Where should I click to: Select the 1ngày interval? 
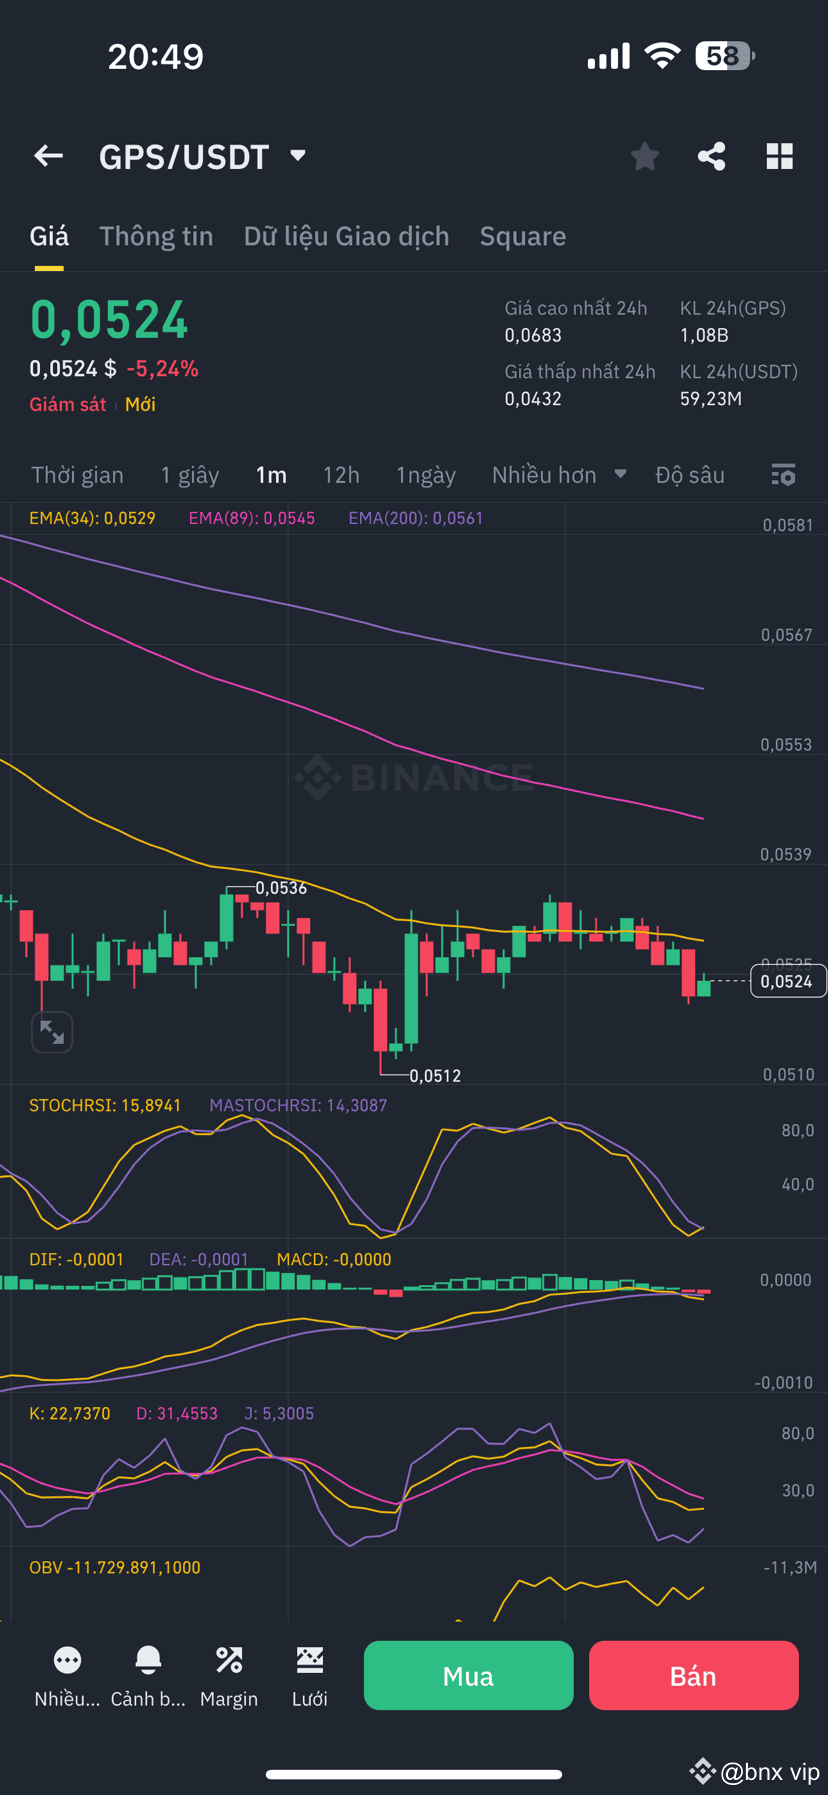(426, 475)
